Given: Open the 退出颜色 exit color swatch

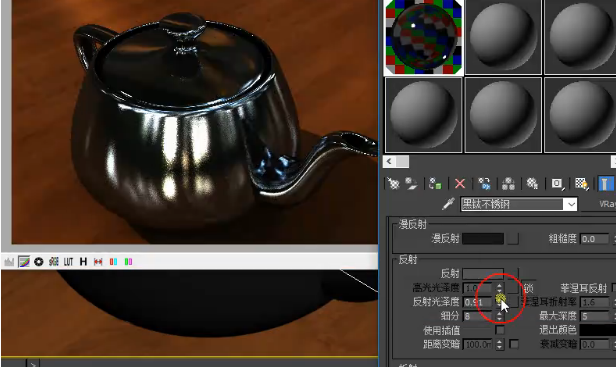Looking at the screenshot, I should click(598, 330).
